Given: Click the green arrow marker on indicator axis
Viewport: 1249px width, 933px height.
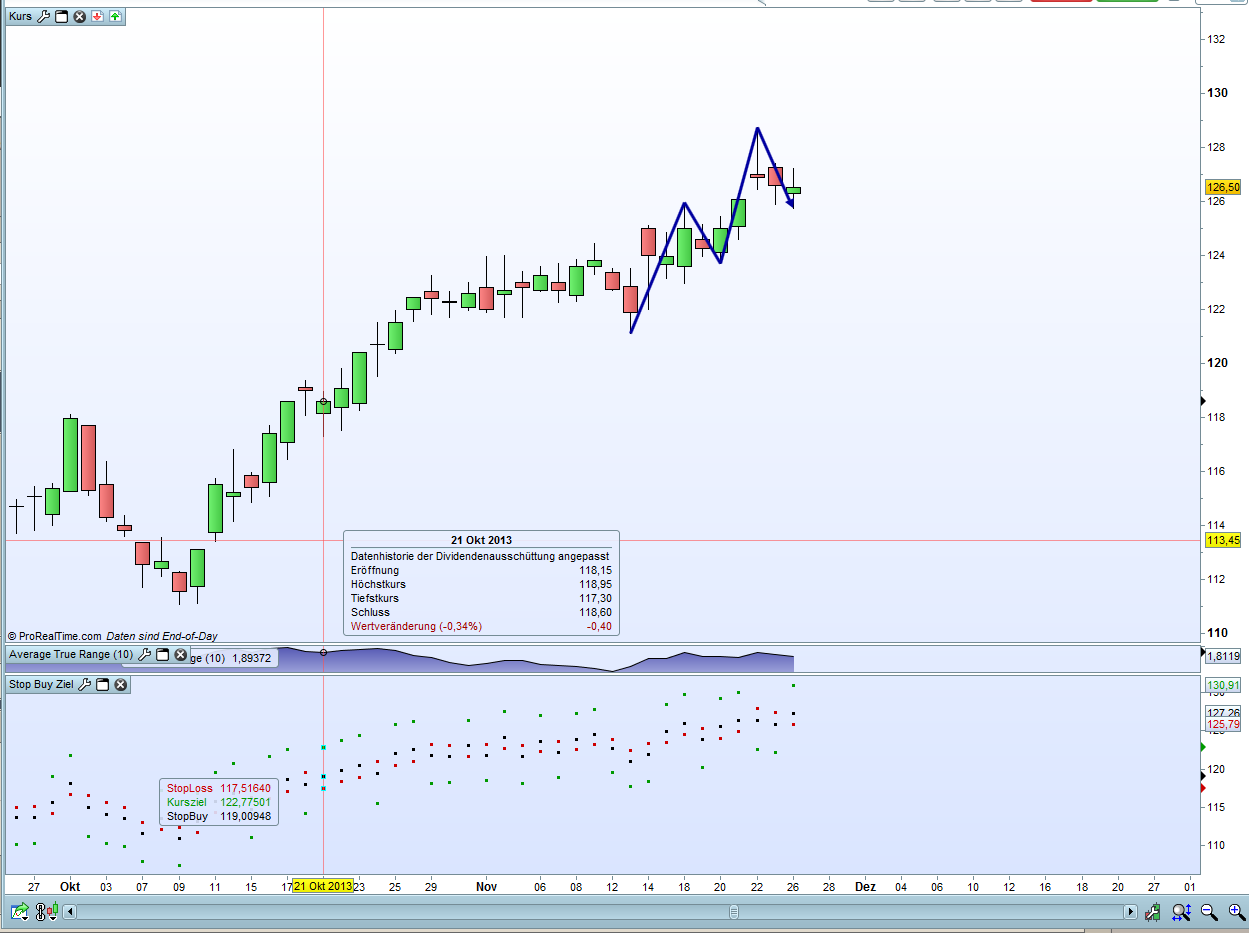Looking at the screenshot, I should tap(1203, 747).
